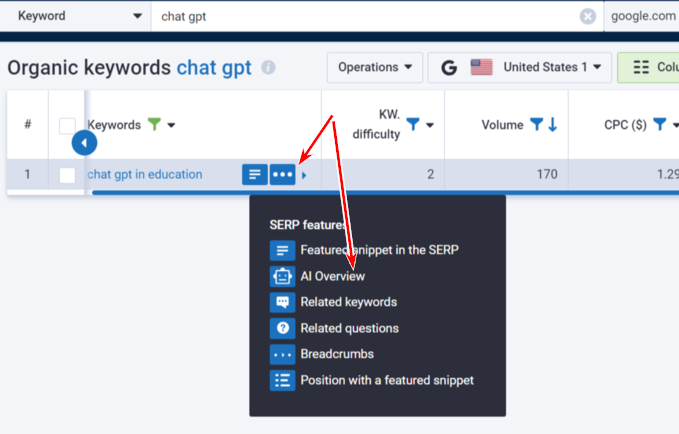Viewport: 679px width, 434px height.
Task: Expand the Keywords column dropdown arrow
Action: pyautogui.click(x=171, y=125)
